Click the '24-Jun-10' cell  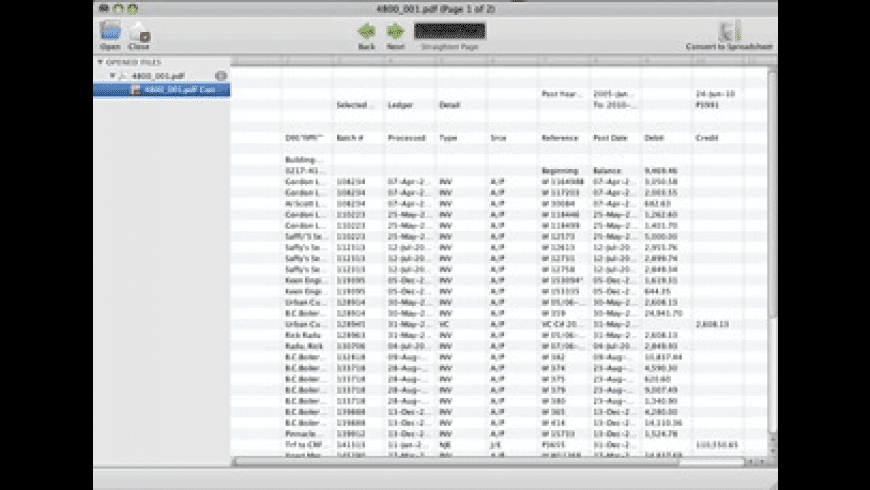[715, 94]
